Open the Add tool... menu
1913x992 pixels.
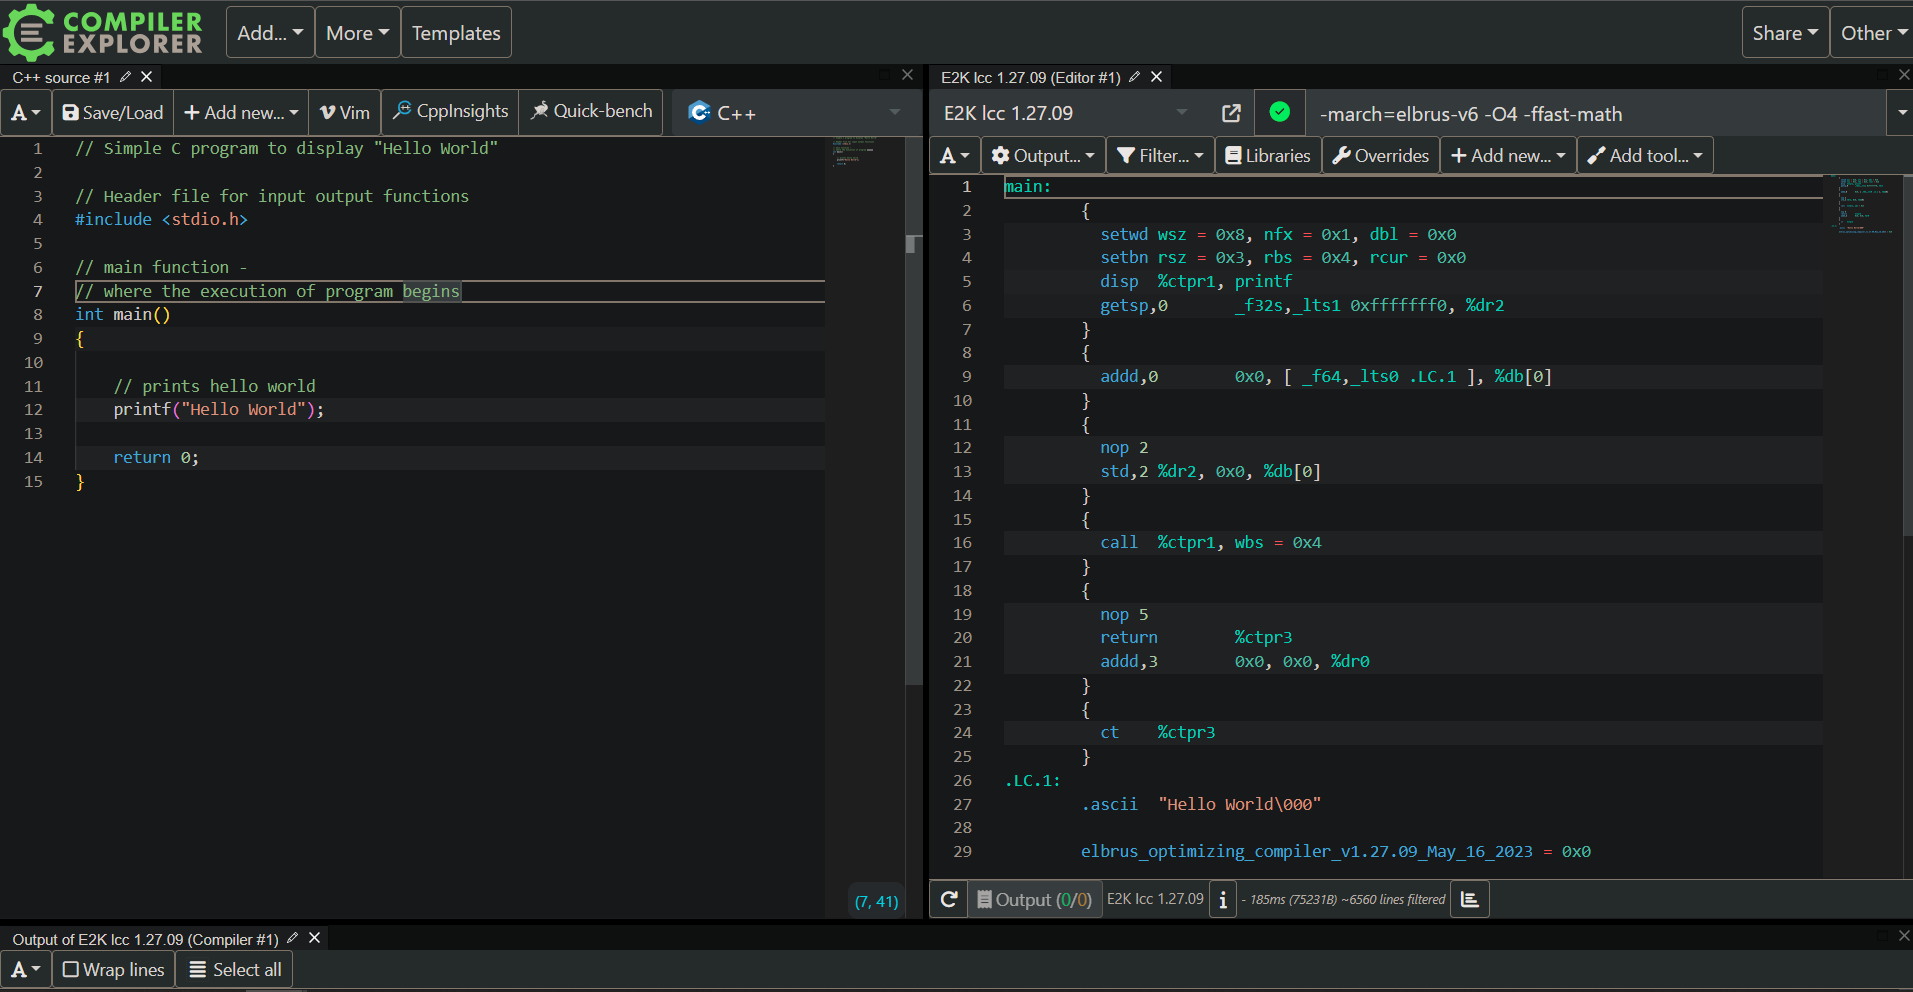(1645, 156)
